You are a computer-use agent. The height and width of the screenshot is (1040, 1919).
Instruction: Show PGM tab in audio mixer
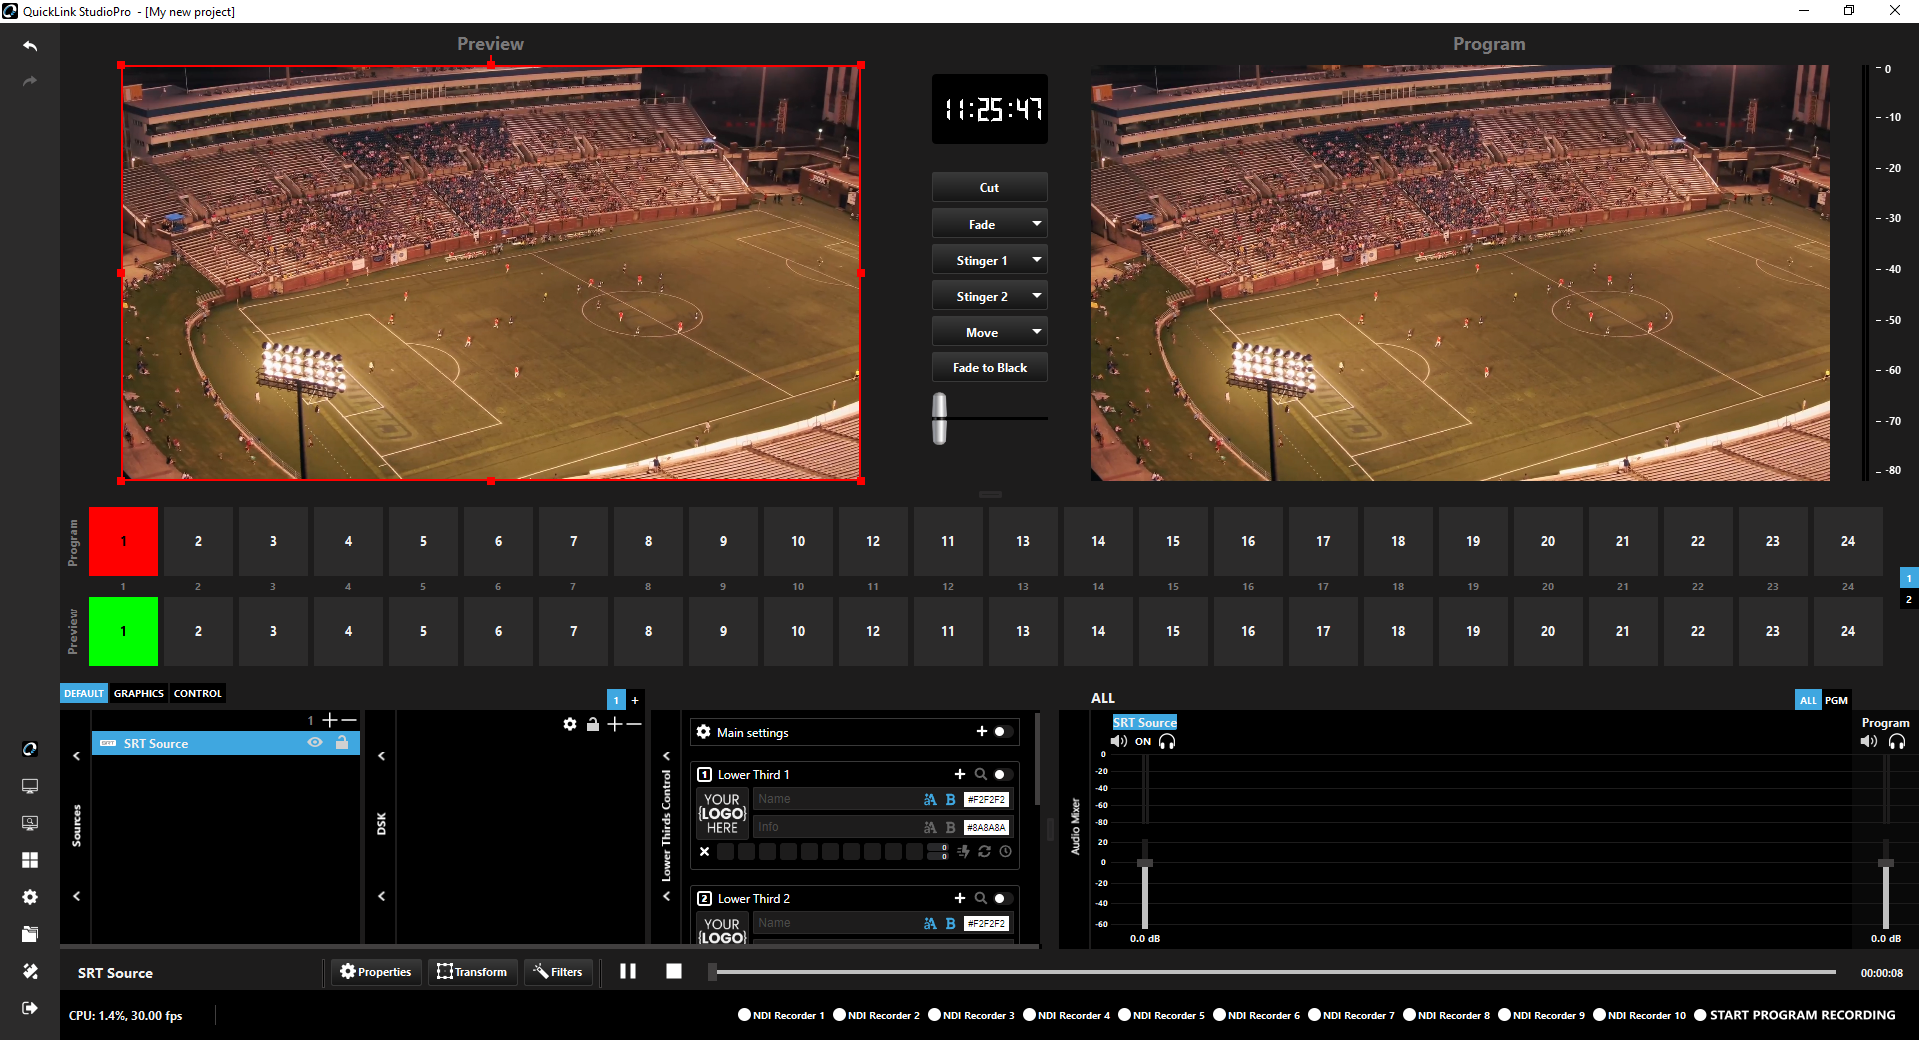(1836, 700)
